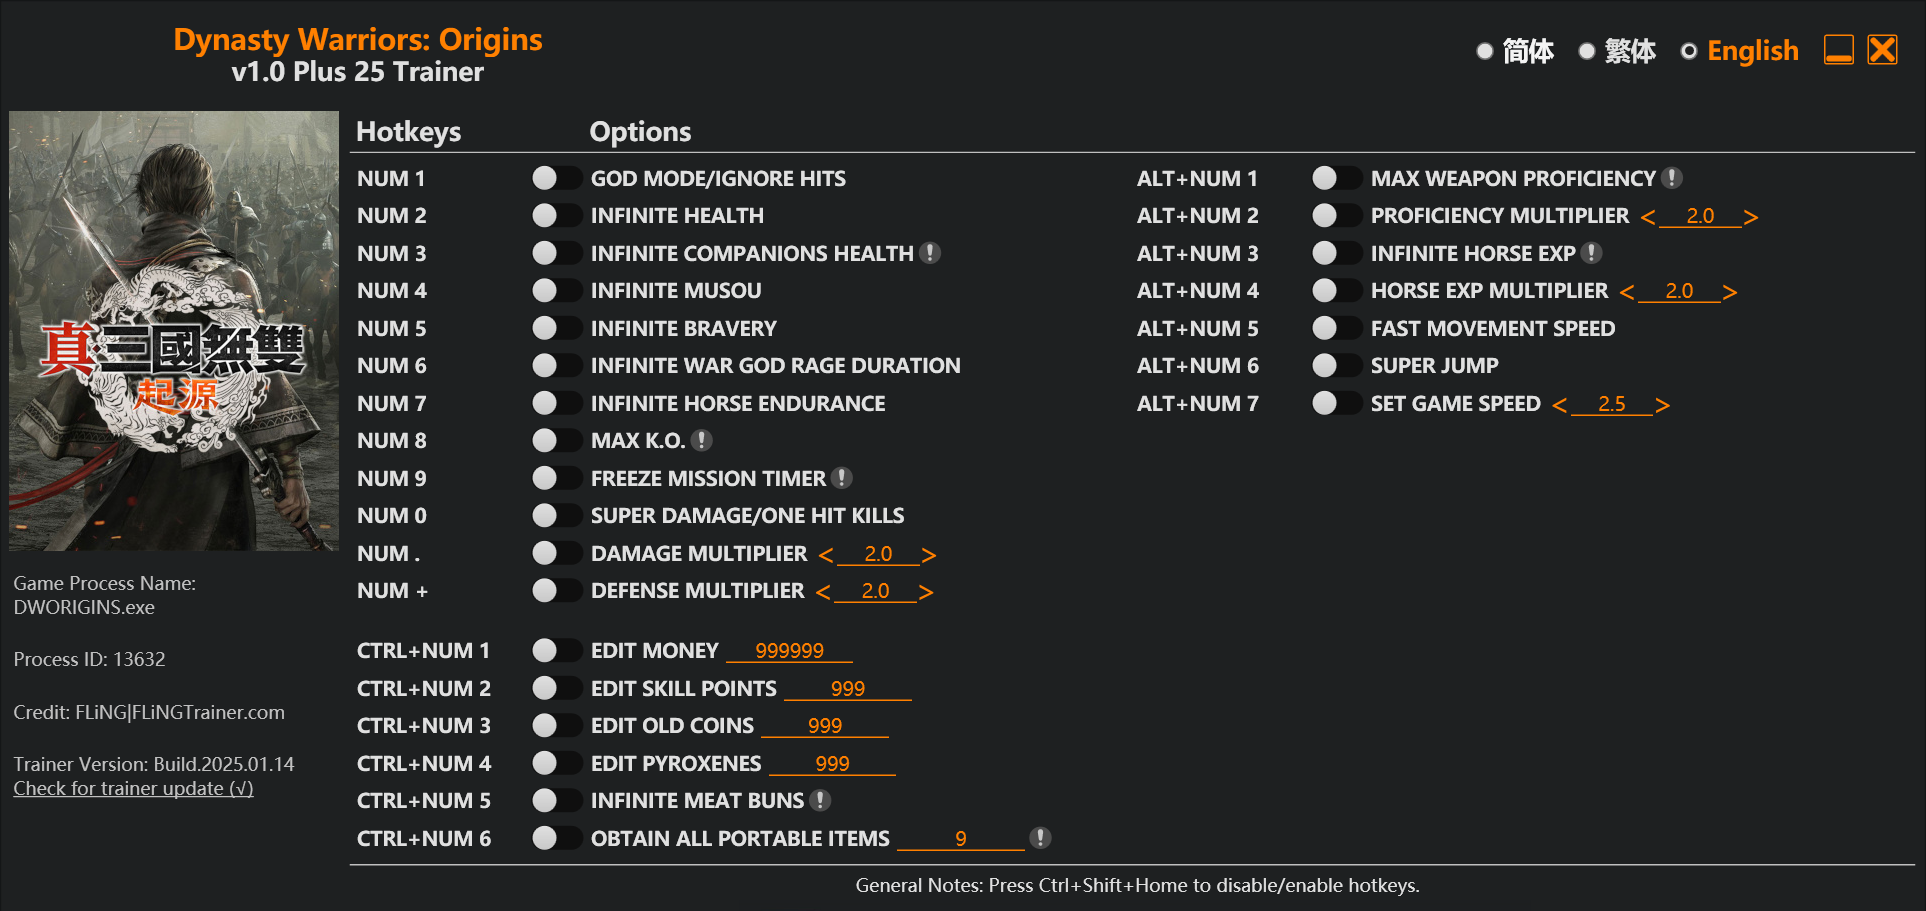Open Check for trainer update link
The width and height of the screenshot is (1926, 911).
pyautogui.click(x=133, y=788)
